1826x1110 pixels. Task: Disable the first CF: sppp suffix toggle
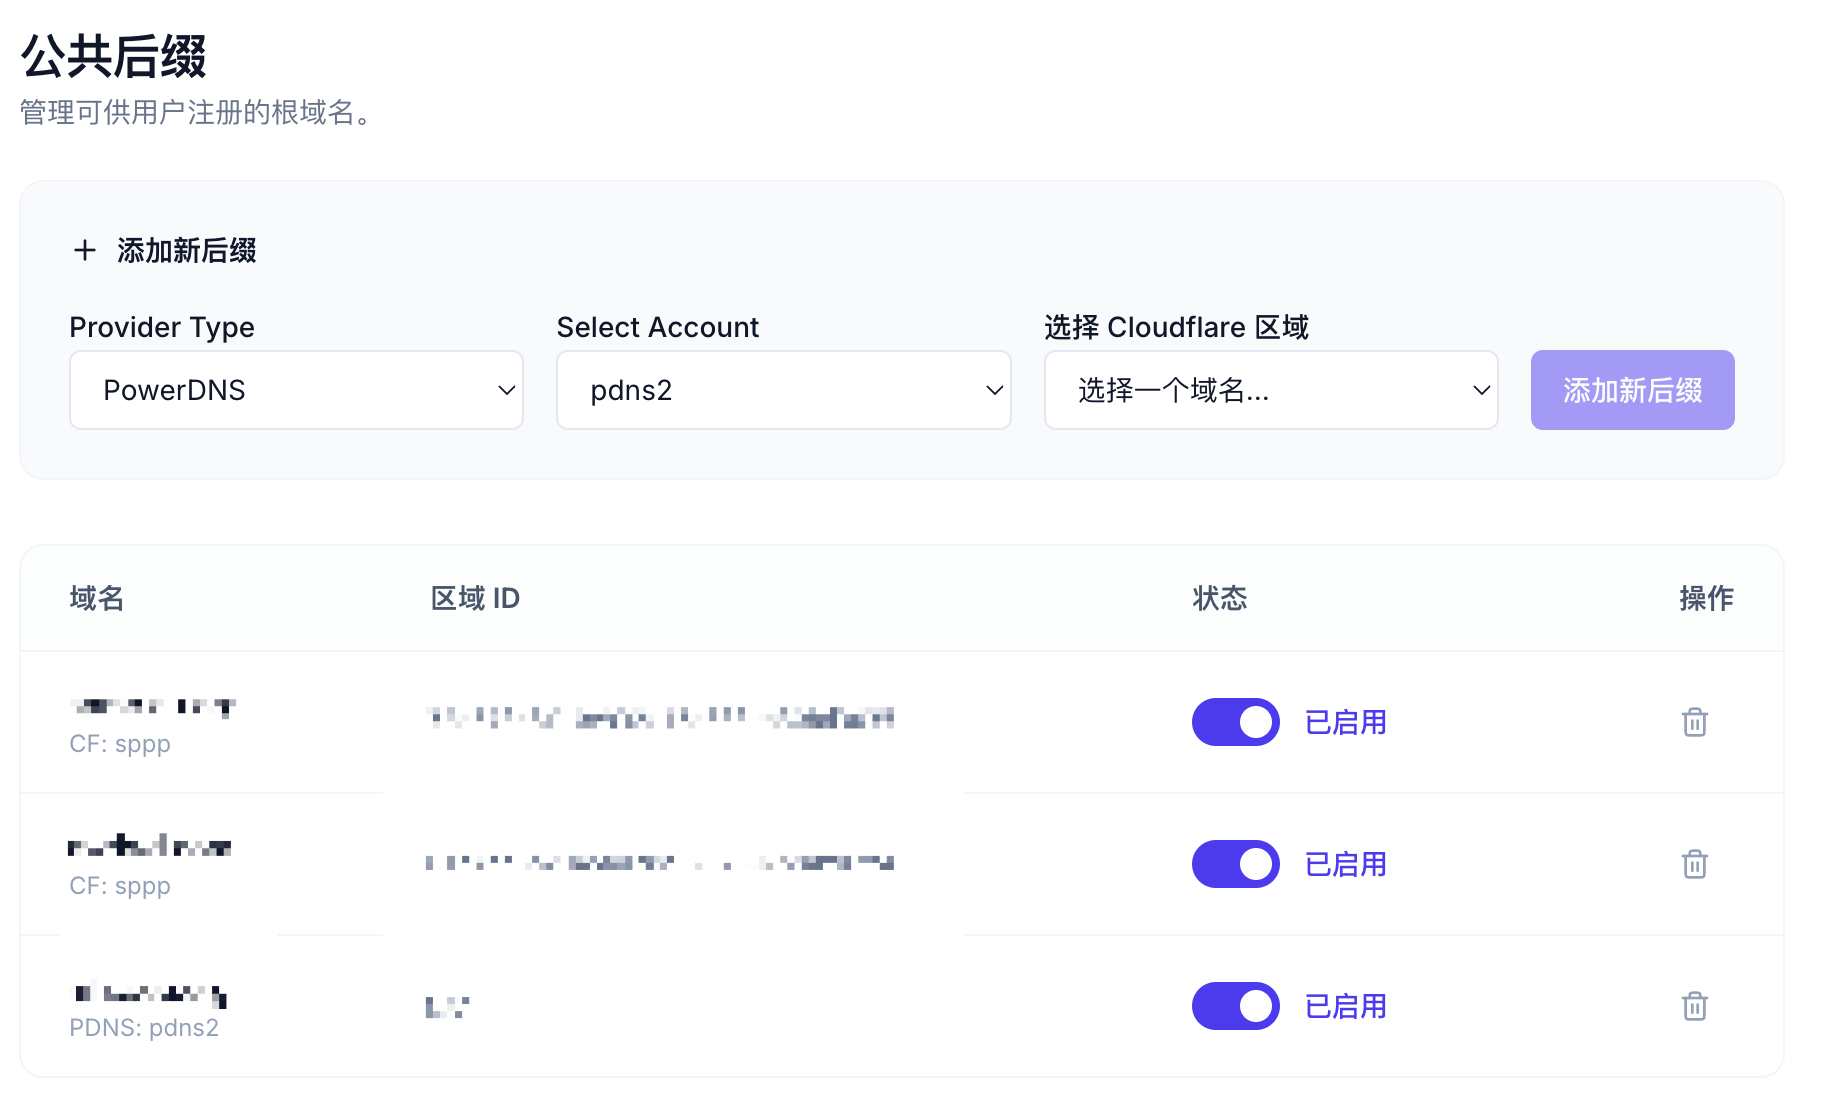tap(1235, 722)
